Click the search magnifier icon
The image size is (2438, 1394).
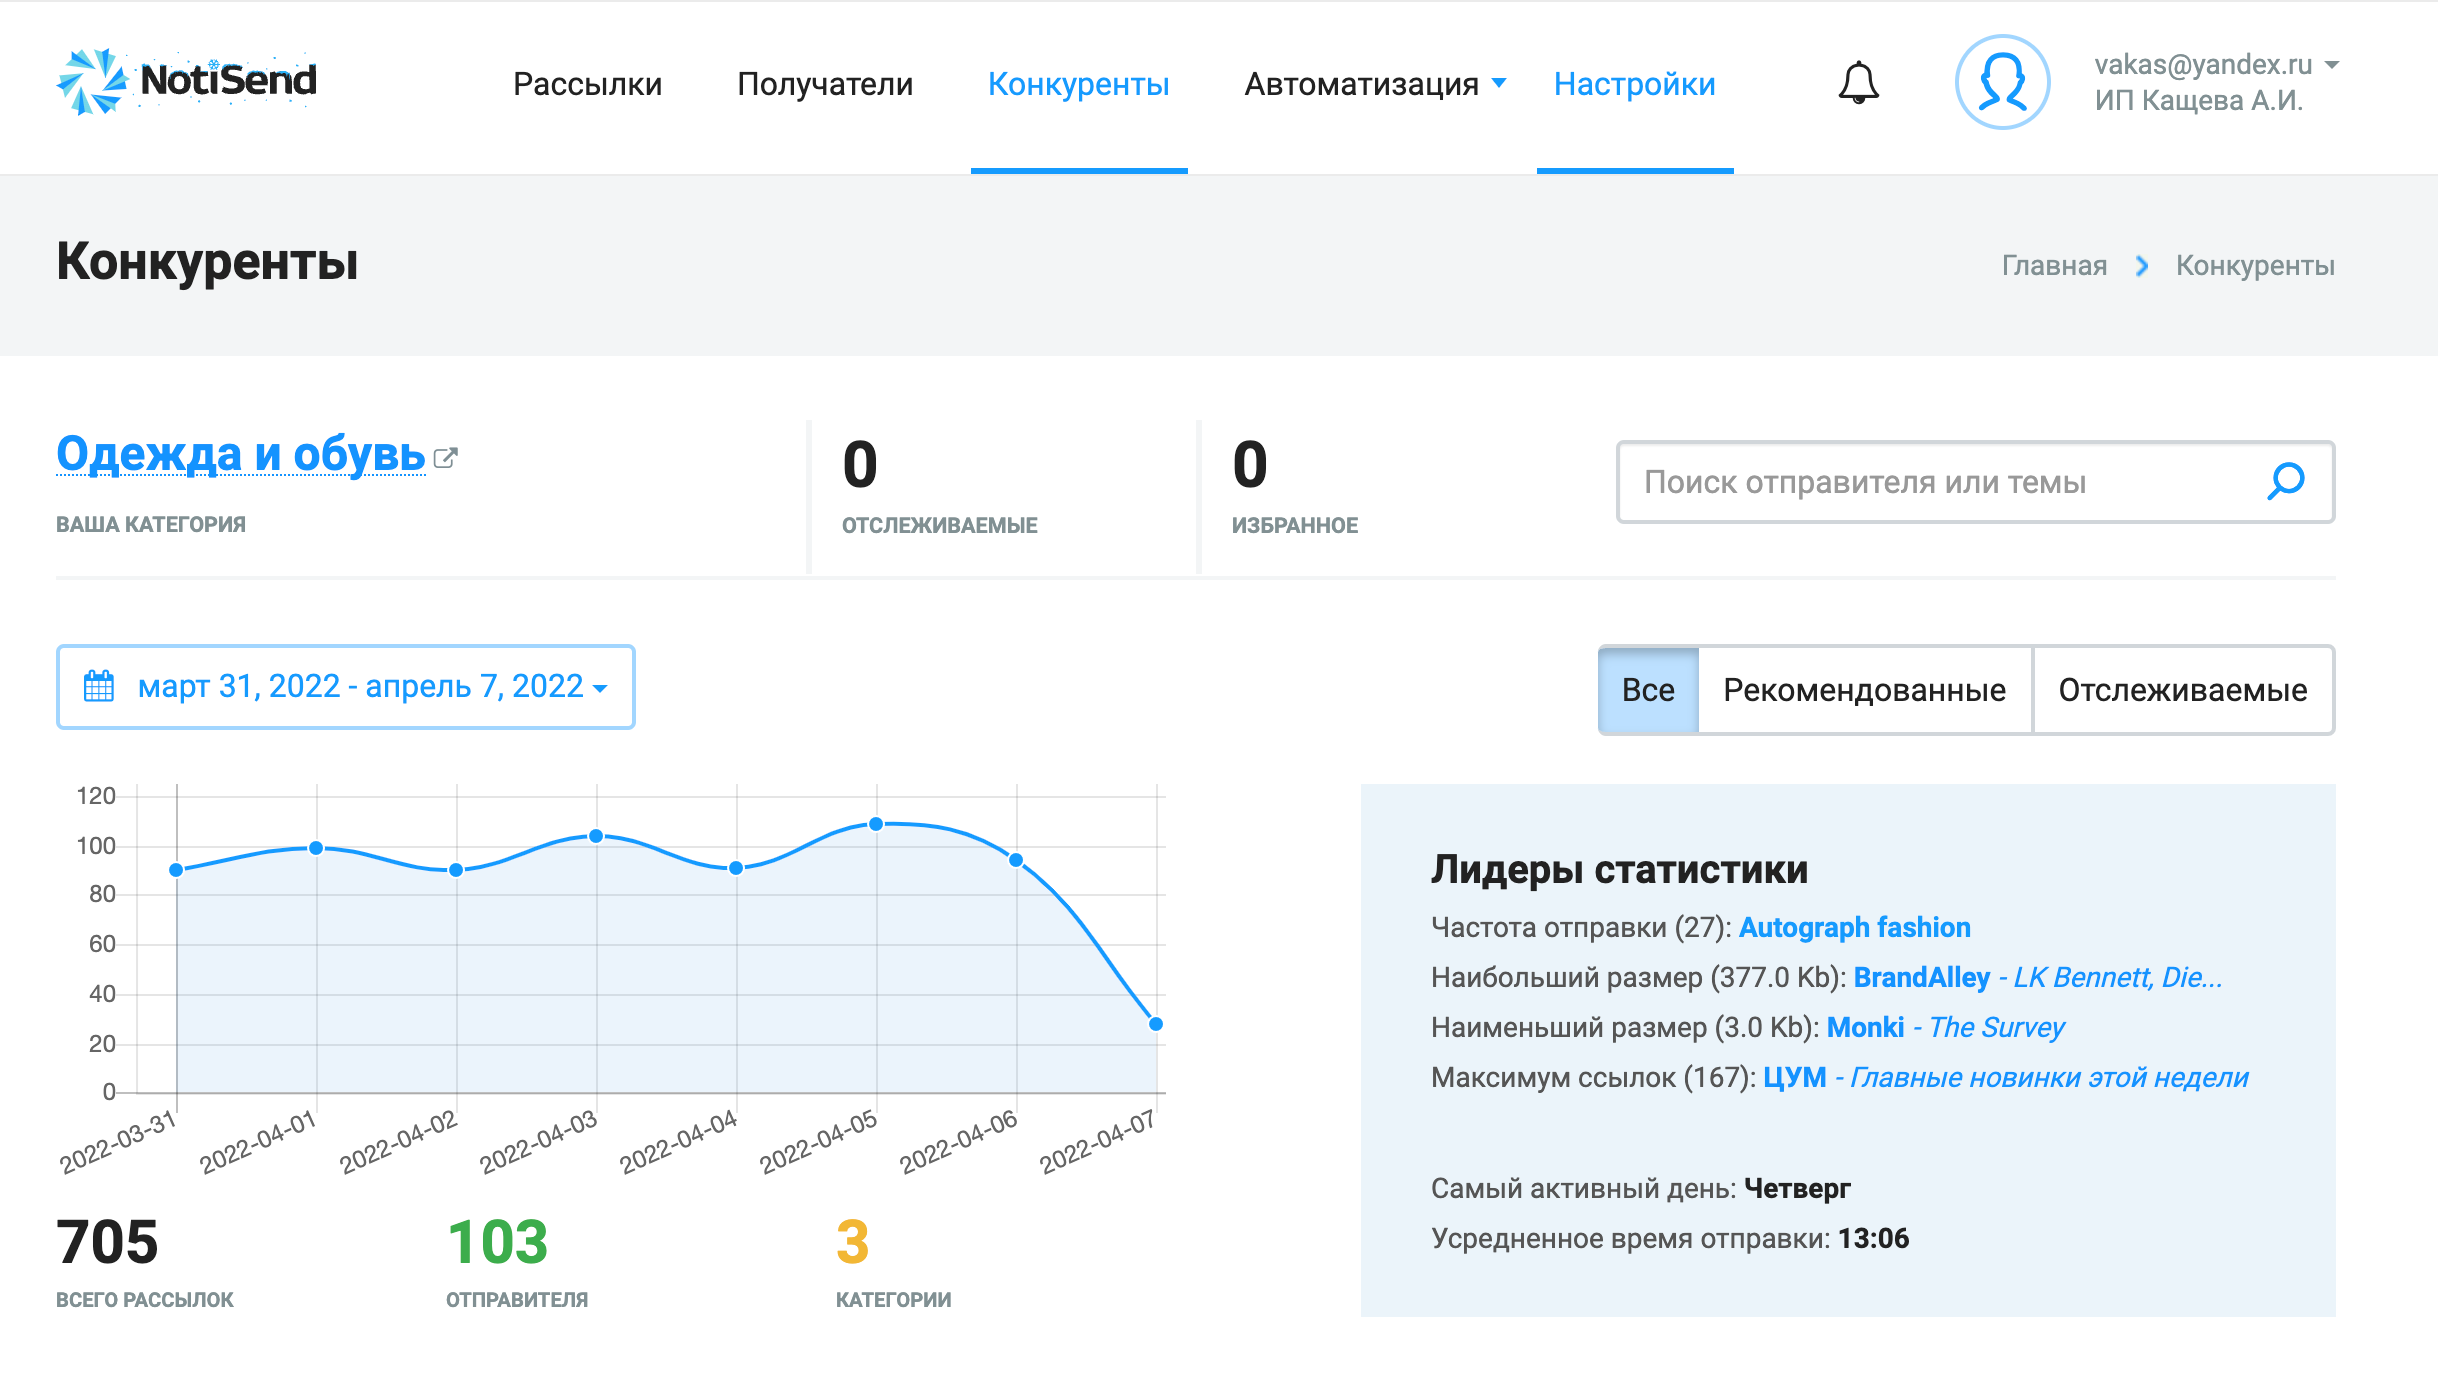(2285, 481)
